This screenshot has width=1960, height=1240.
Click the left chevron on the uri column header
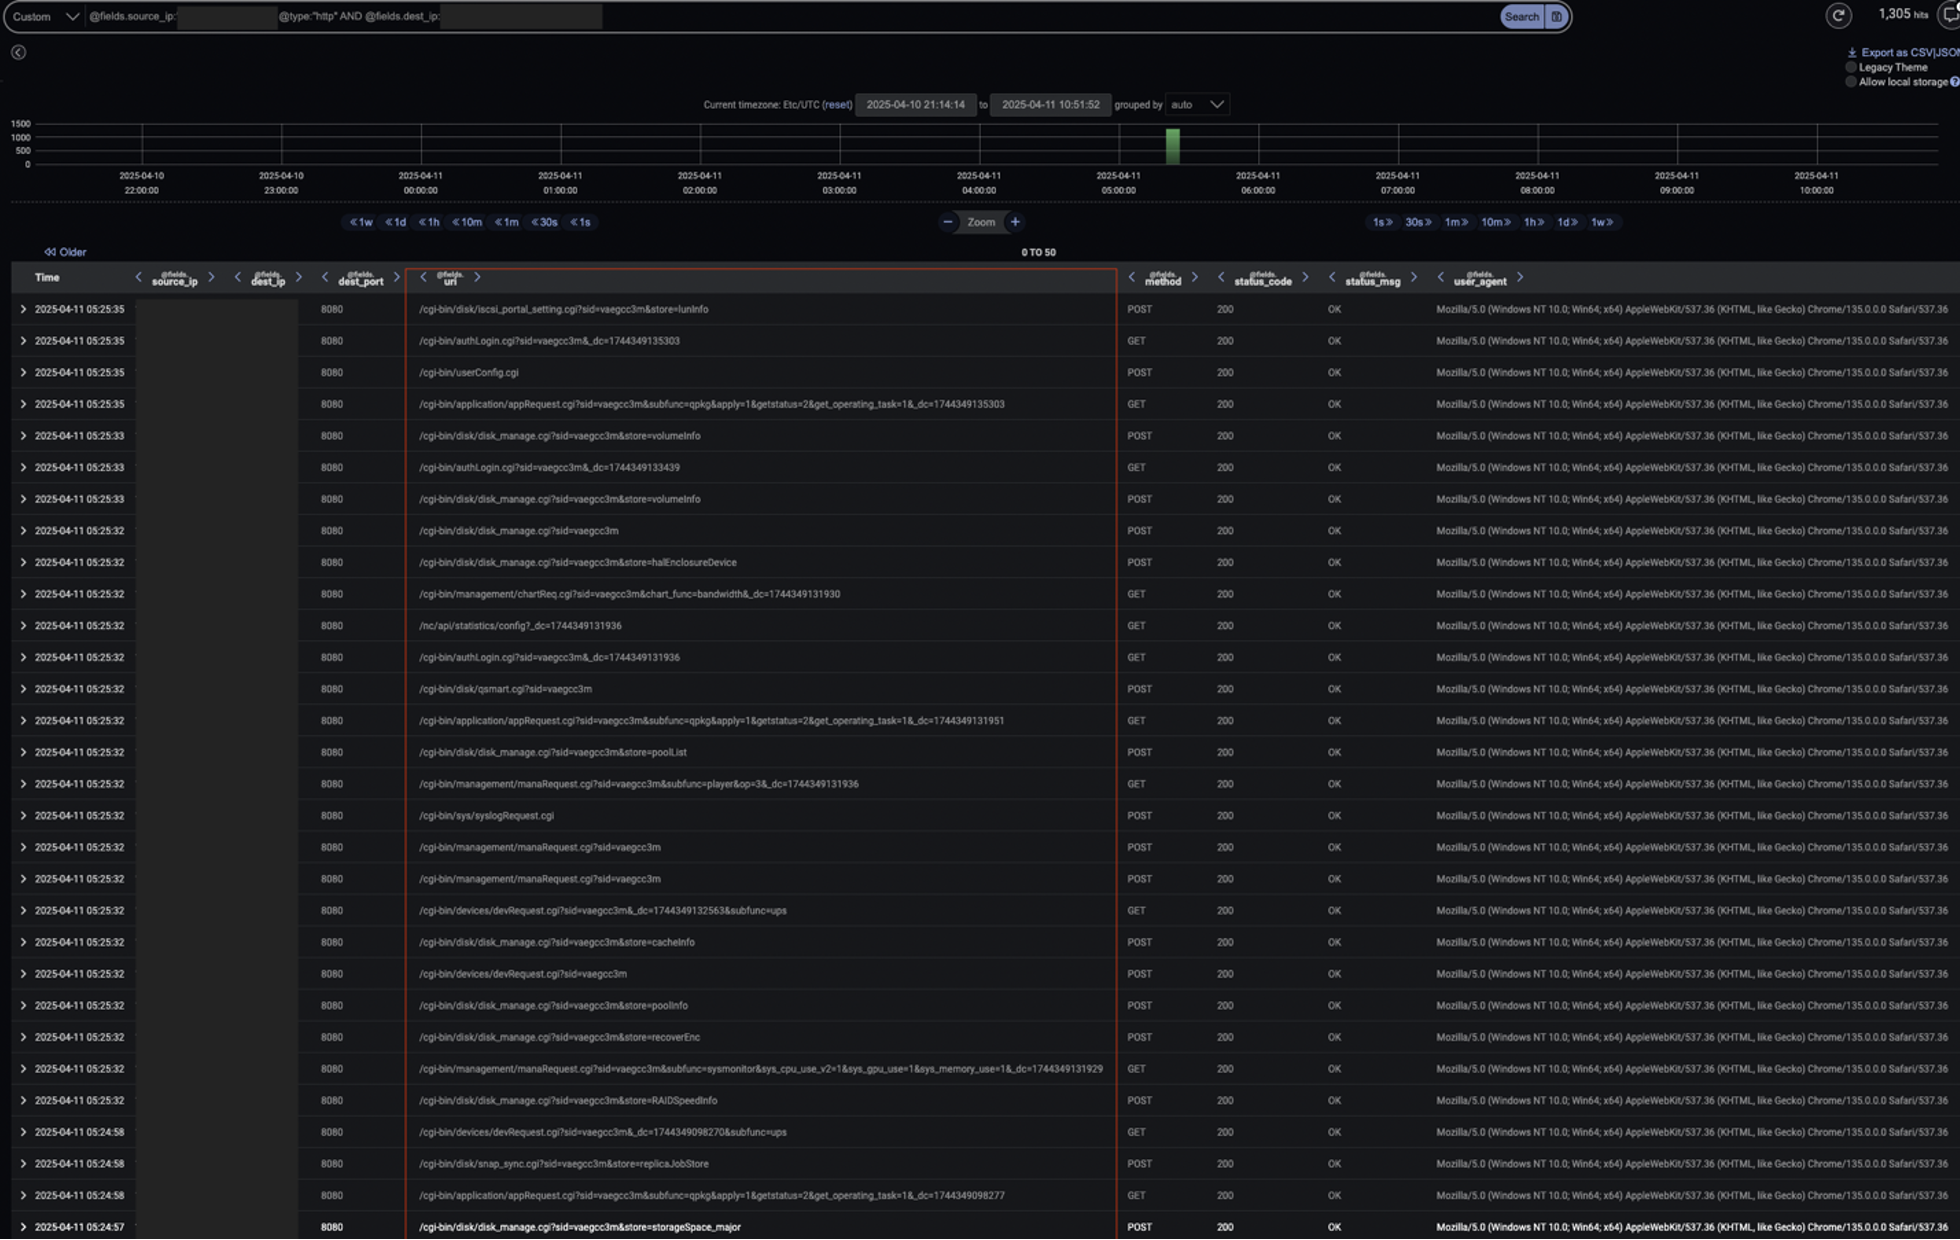pyautogui.click(x=425, y=277)
